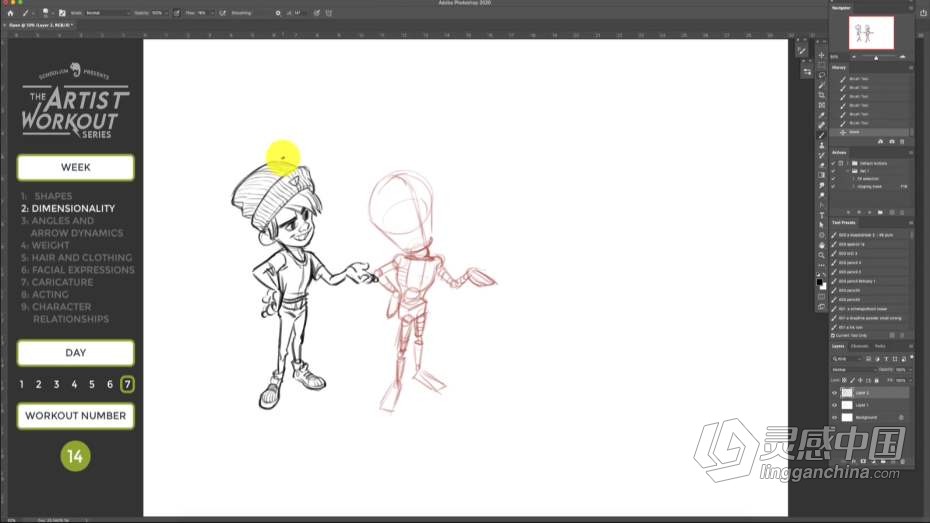Open the Brush Preset picker arrow

pos(52,12)
